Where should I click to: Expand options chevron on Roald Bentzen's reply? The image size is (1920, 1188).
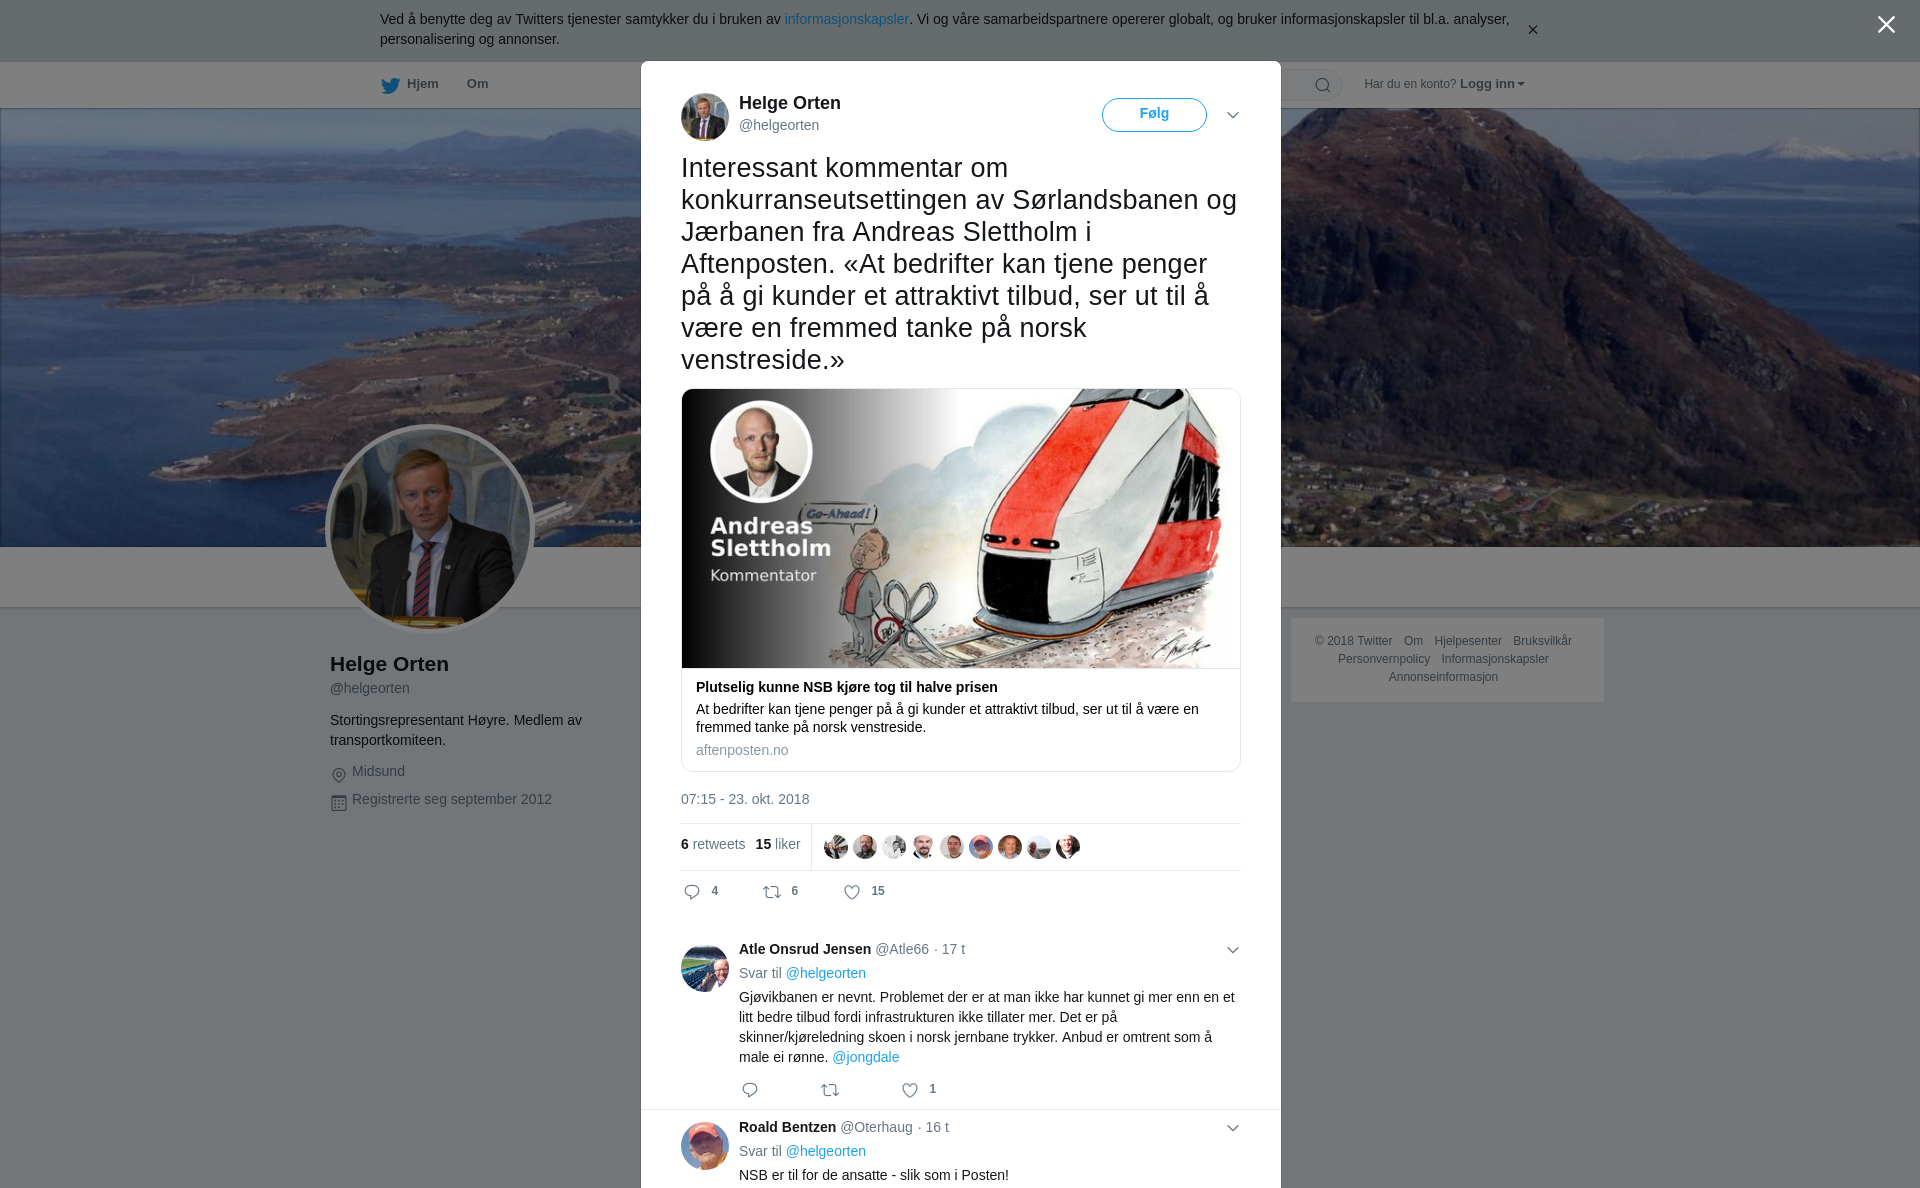click(x=1233, y=1128)
